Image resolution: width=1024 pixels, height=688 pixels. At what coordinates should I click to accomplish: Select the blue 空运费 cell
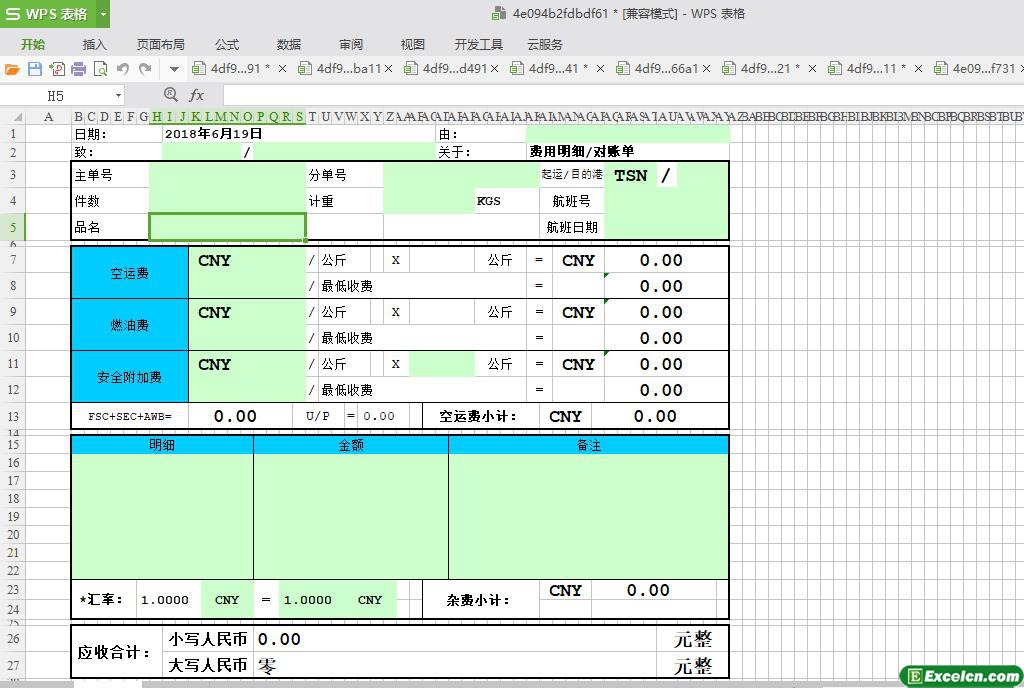(x=129, y=273)
